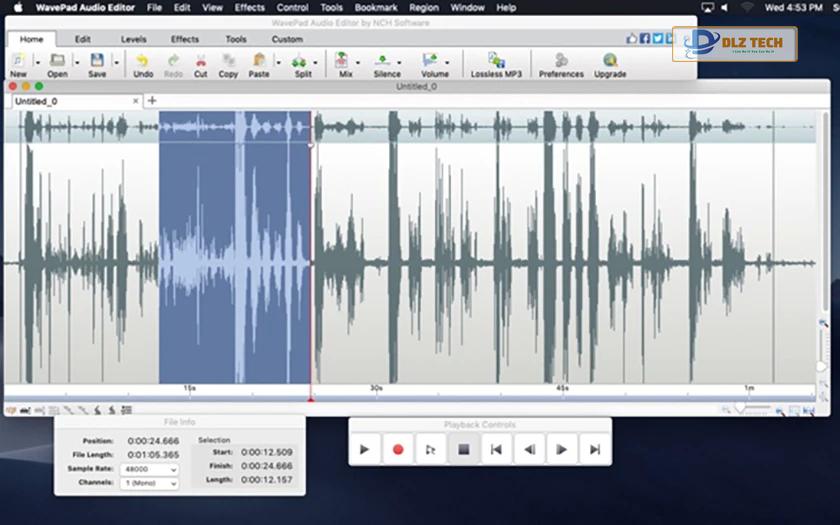Click the thumbs-up like icon

coord(632,39)
